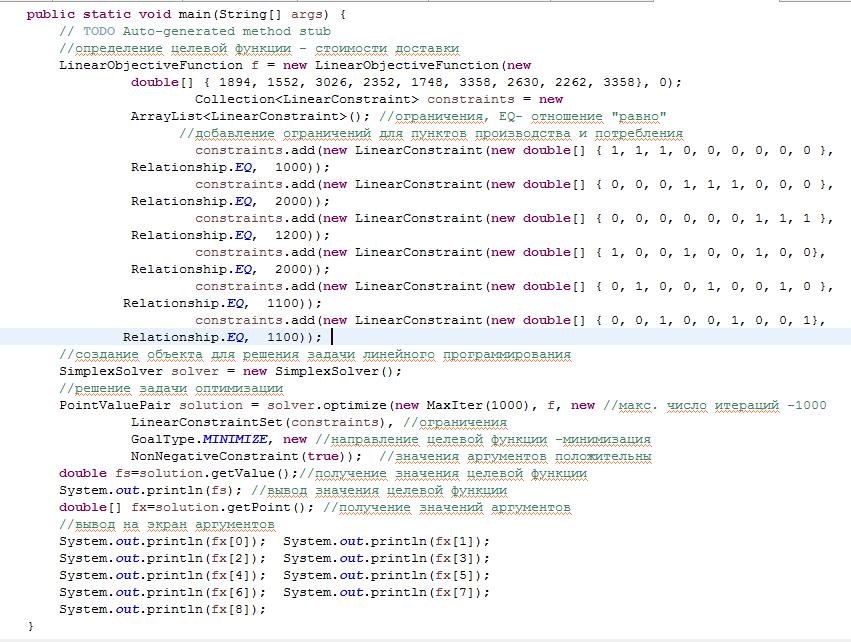The height and width of the screenshot is (642, 851).
Task: Click 'MaxIter(1000)' argument
Action: (478, 405)
